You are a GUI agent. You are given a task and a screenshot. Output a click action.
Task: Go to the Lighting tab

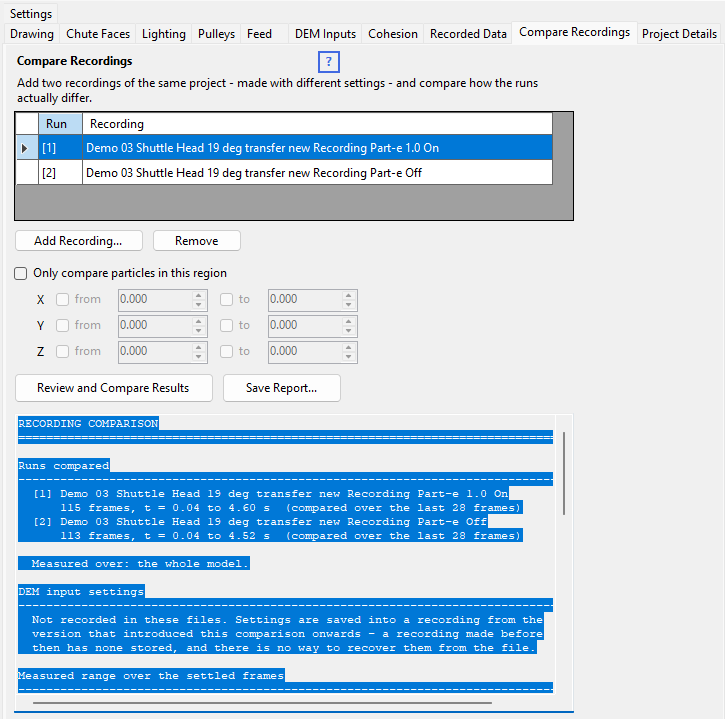click(x=164, y=34)
